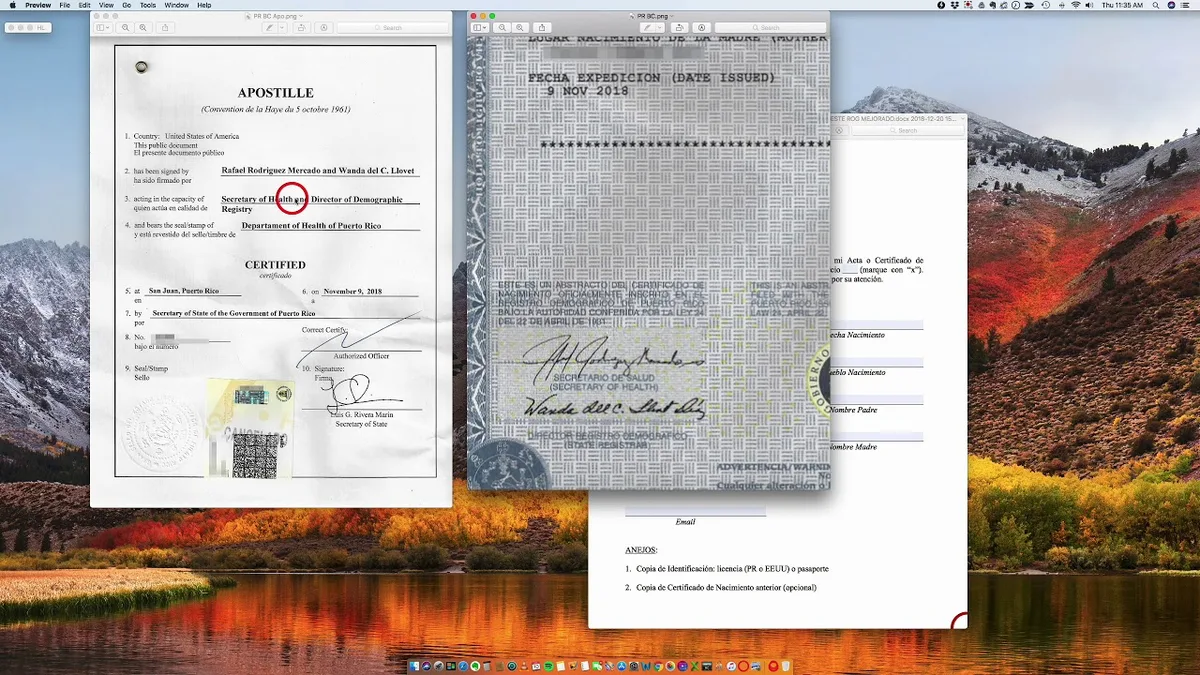This screenshot has height=675, width=1200.
Task: Click the "CERTIFIED" heading in the apostille
Action: pyautogui.click(x=275, y=265)
